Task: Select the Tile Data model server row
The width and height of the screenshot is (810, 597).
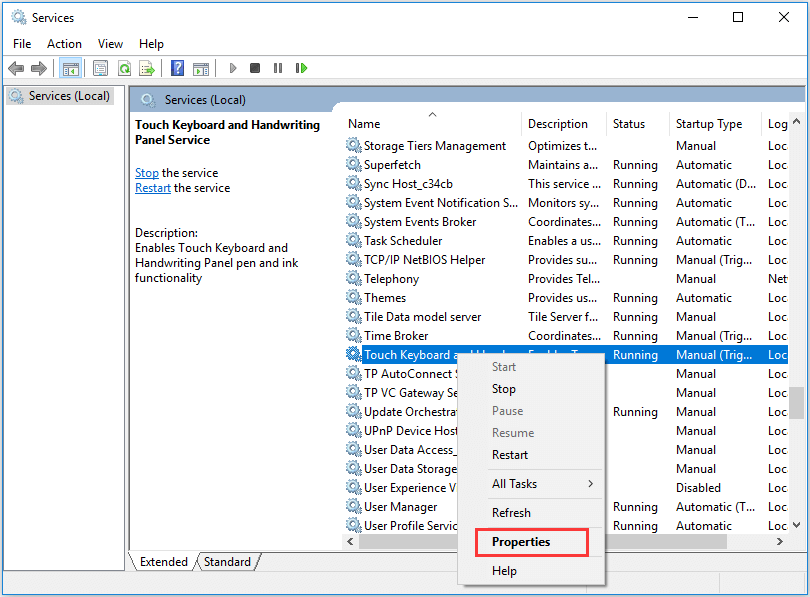Action: 566,317
